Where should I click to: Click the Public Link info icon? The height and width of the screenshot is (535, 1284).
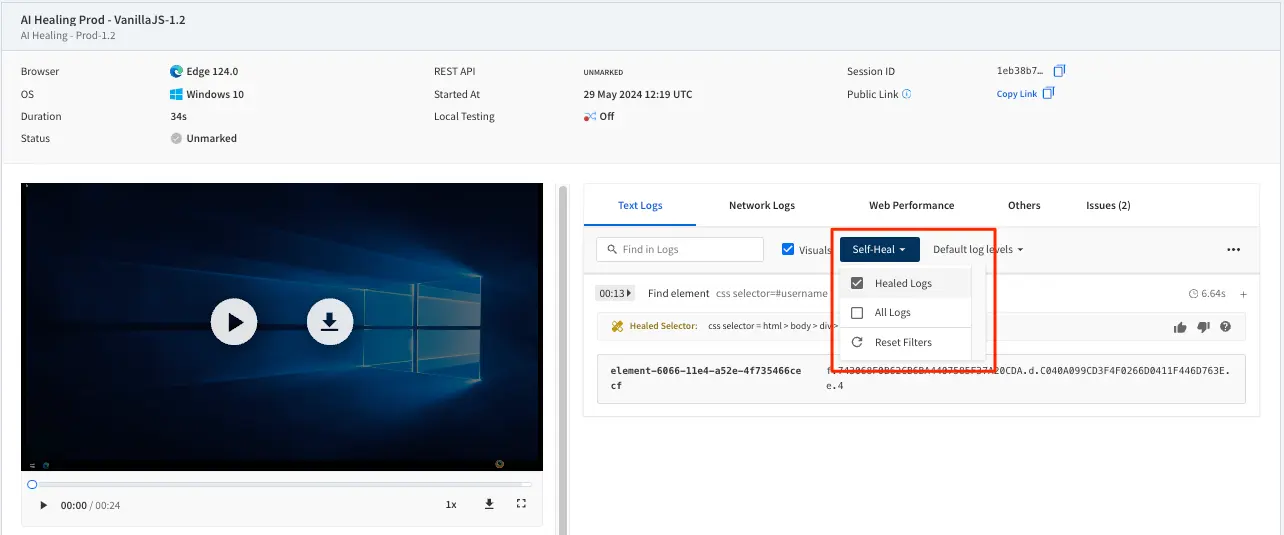click(x=907, y=94)
